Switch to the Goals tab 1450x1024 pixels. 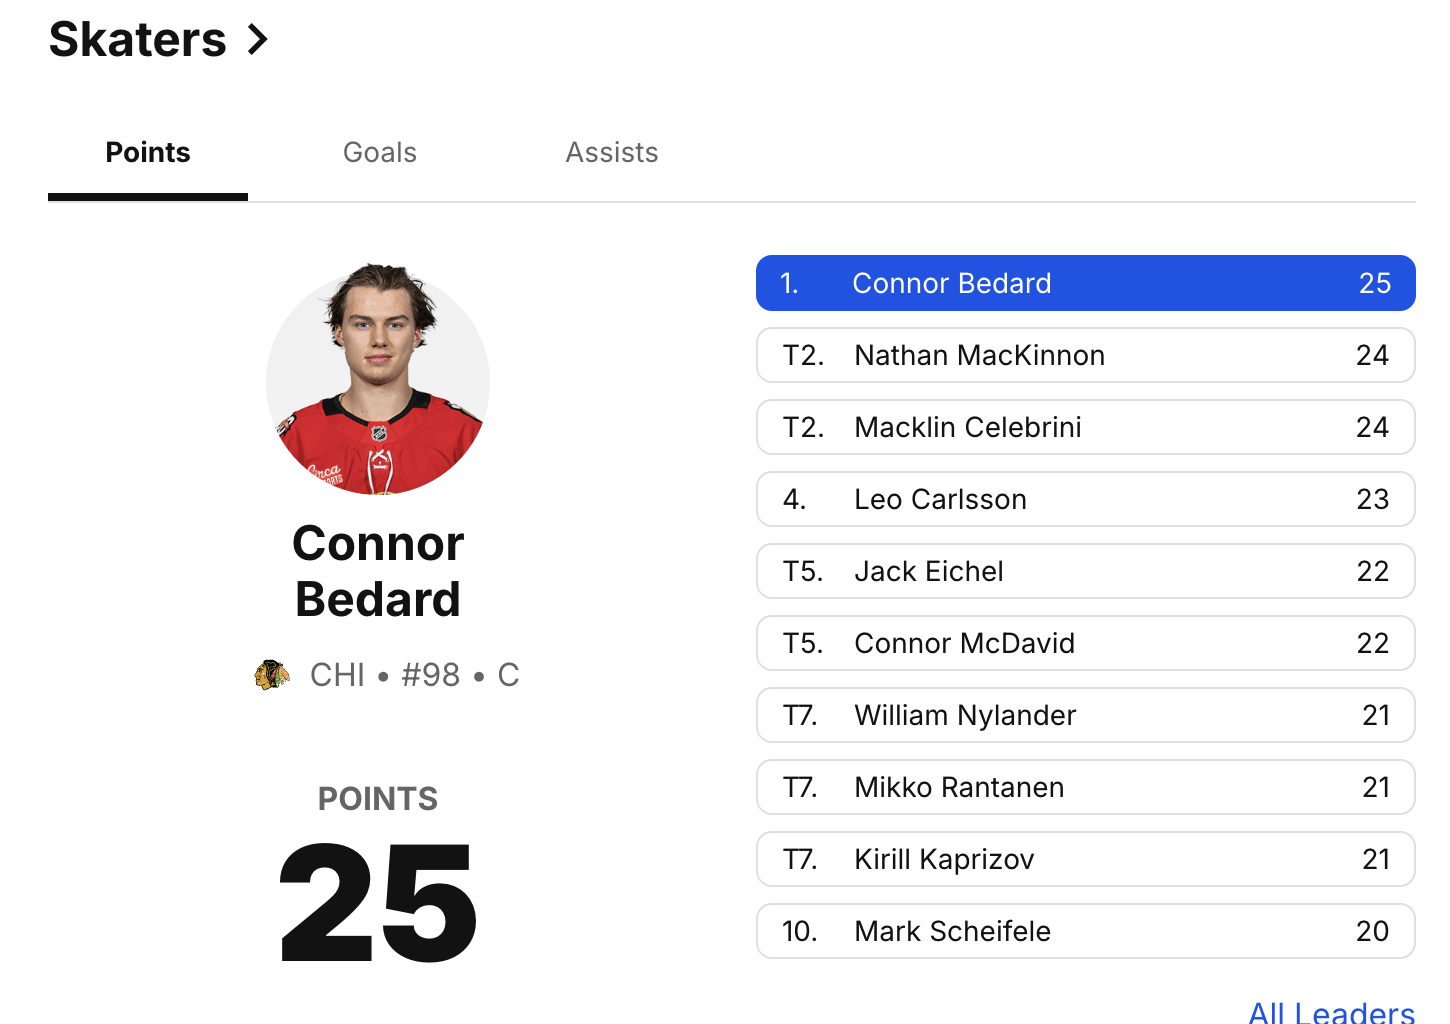click(x=379, y=152)
